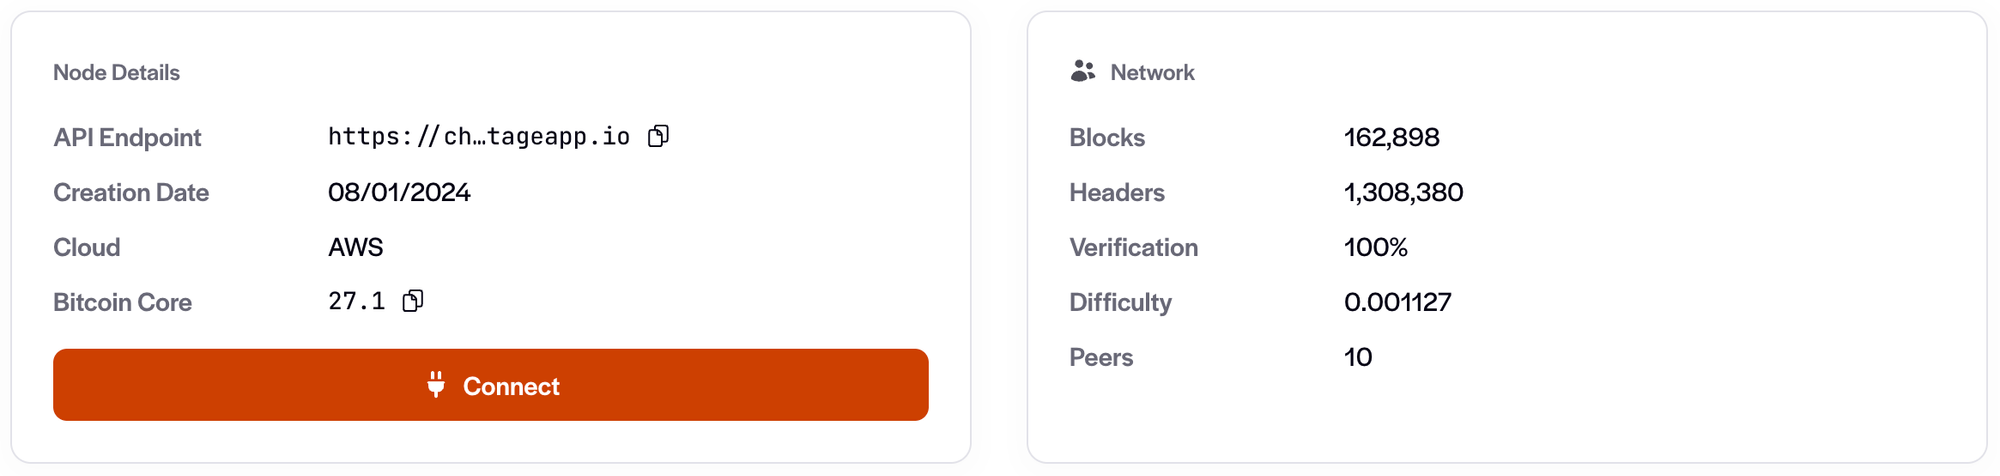Click the plug icon in Connect button

[436, 385]
